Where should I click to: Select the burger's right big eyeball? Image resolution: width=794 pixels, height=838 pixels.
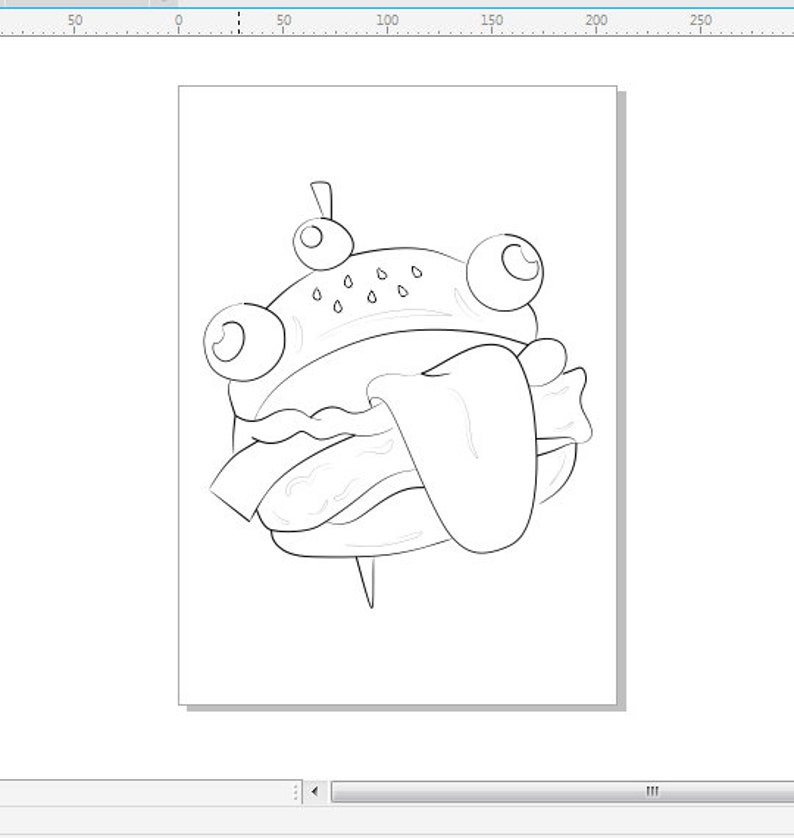point(505,272)
